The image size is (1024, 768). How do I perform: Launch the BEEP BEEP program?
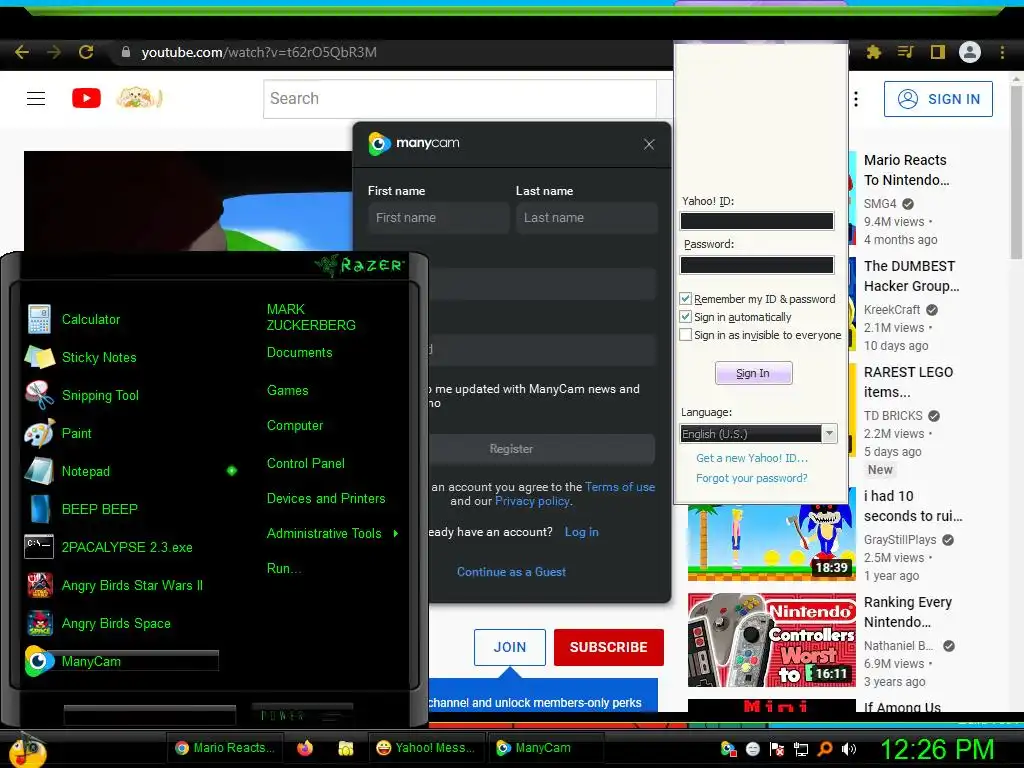(x=99, y=509)
